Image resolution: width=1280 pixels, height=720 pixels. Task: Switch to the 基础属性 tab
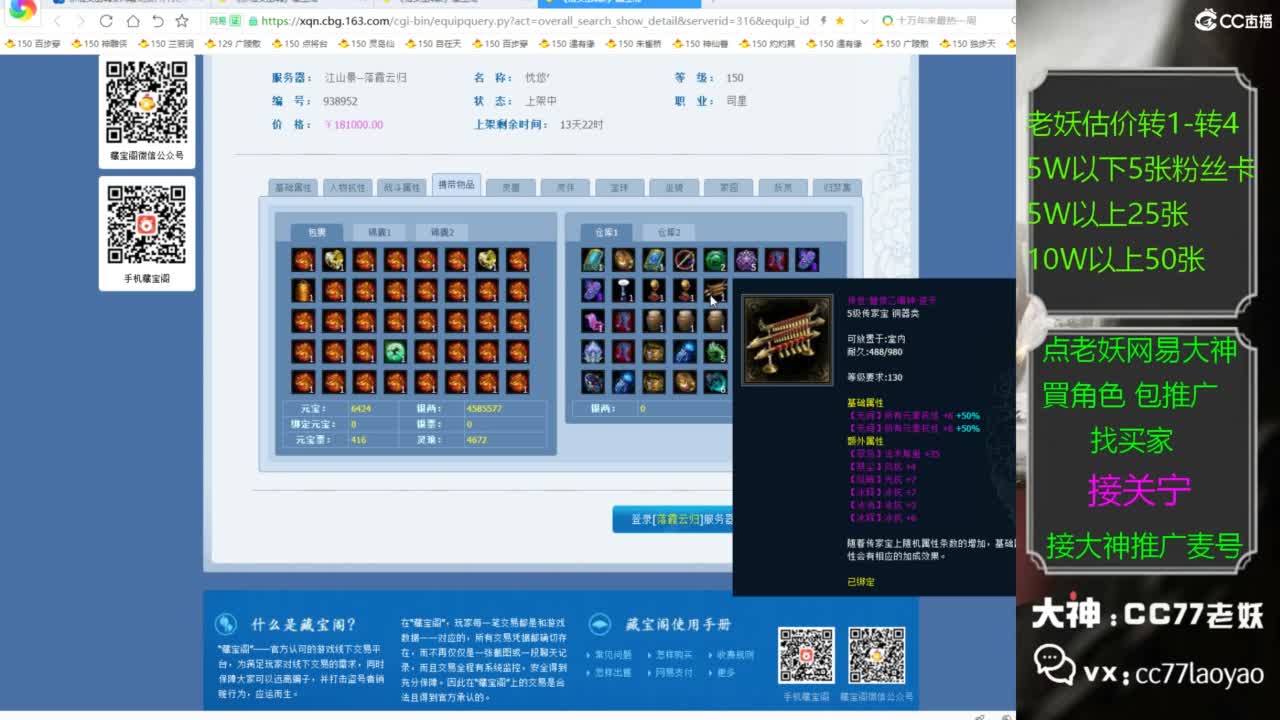(293, 187)
